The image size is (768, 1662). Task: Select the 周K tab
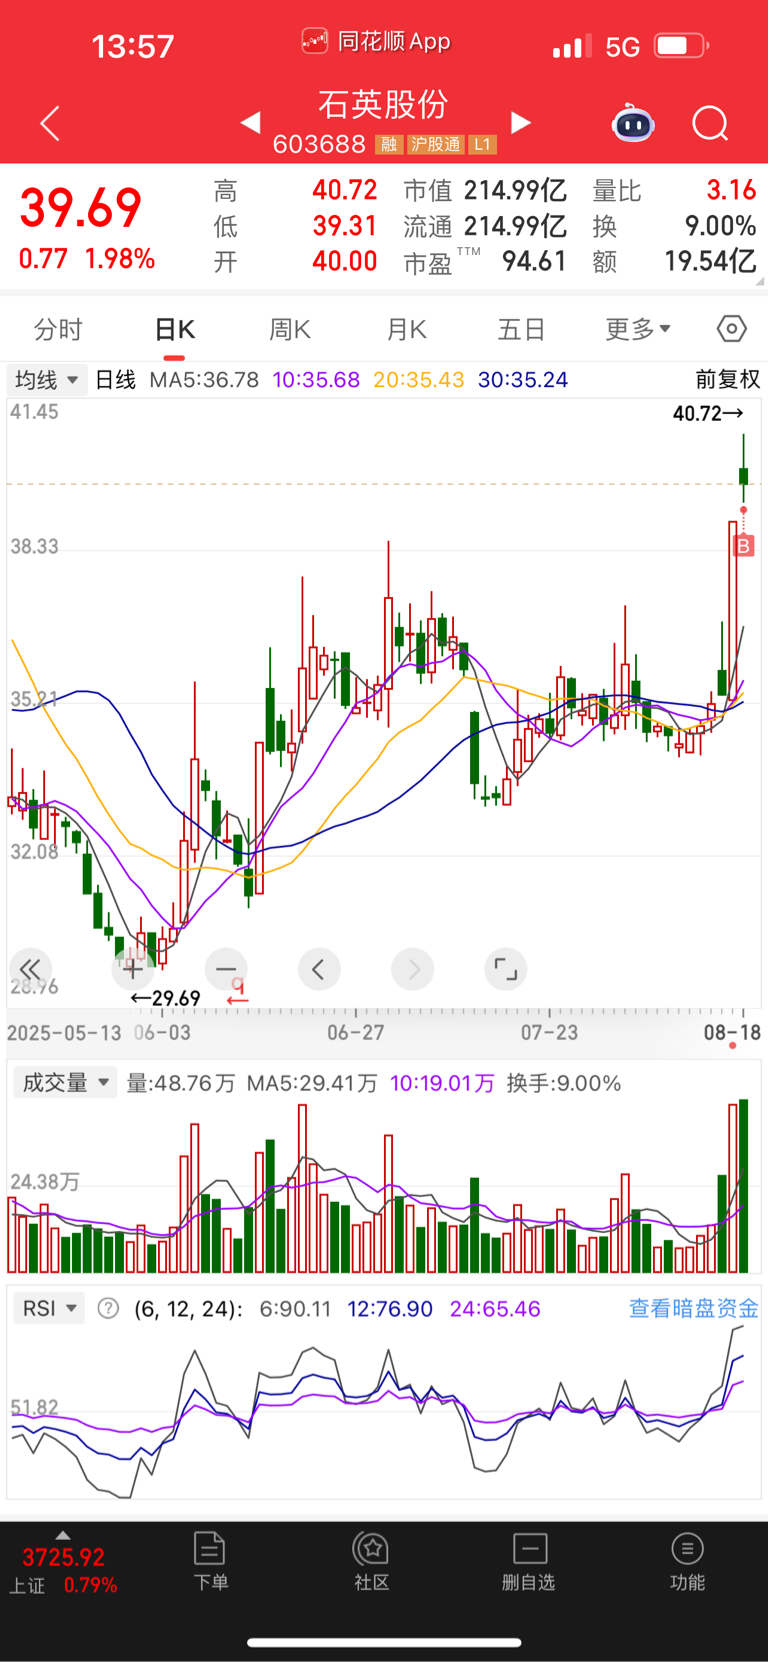point(290,329)
